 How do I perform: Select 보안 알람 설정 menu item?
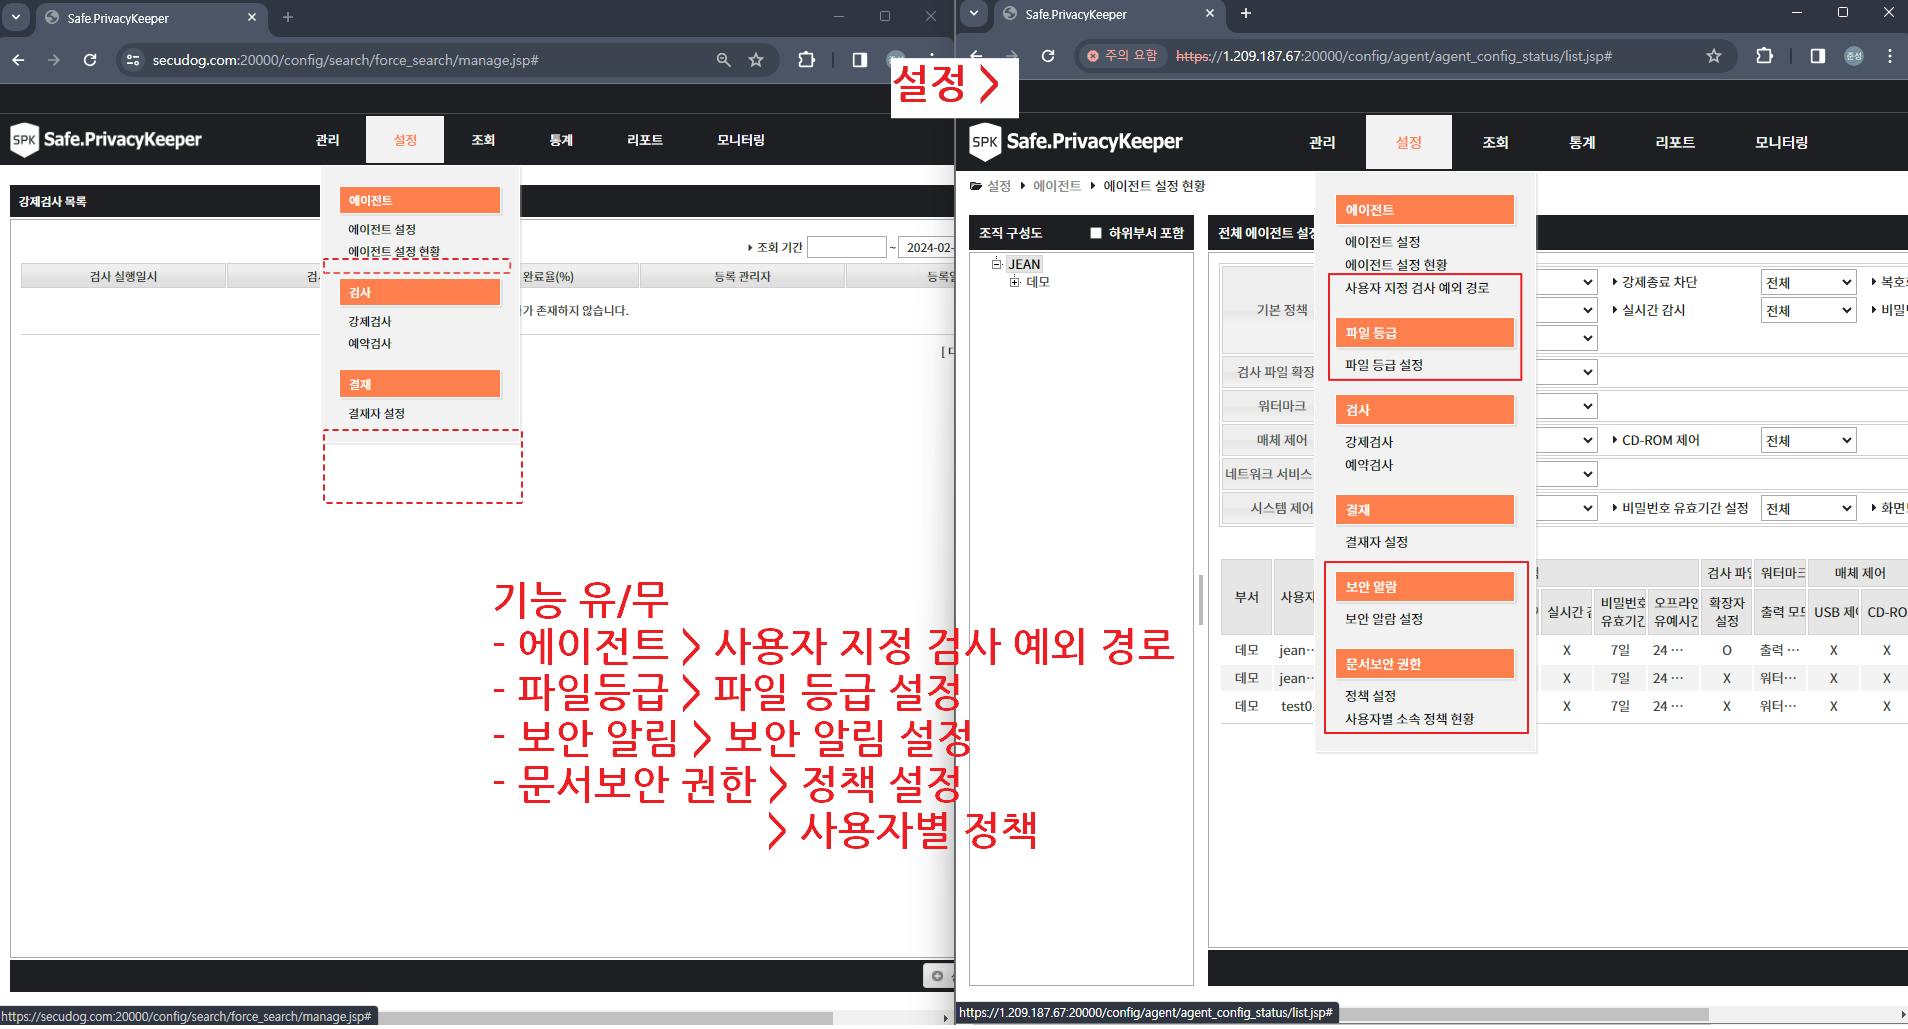(1384, 619)
